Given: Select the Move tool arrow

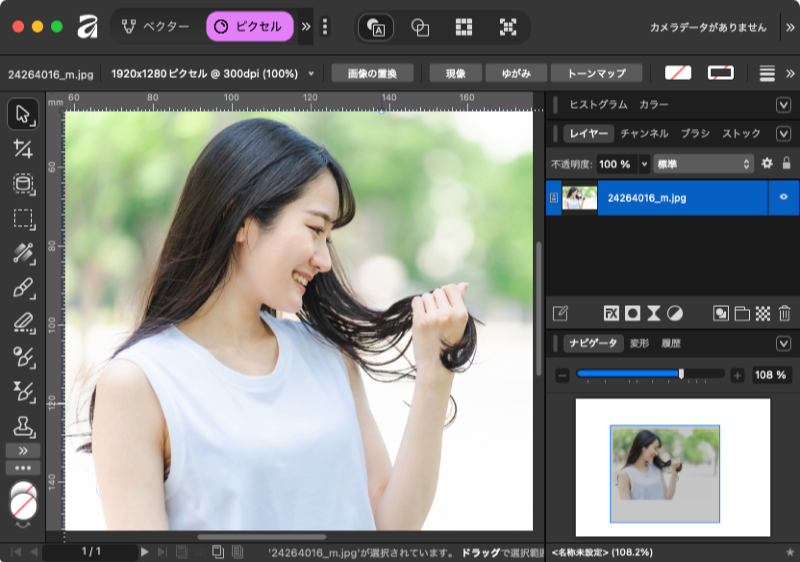Looking at the screenshot, I should tap(24, 114).
